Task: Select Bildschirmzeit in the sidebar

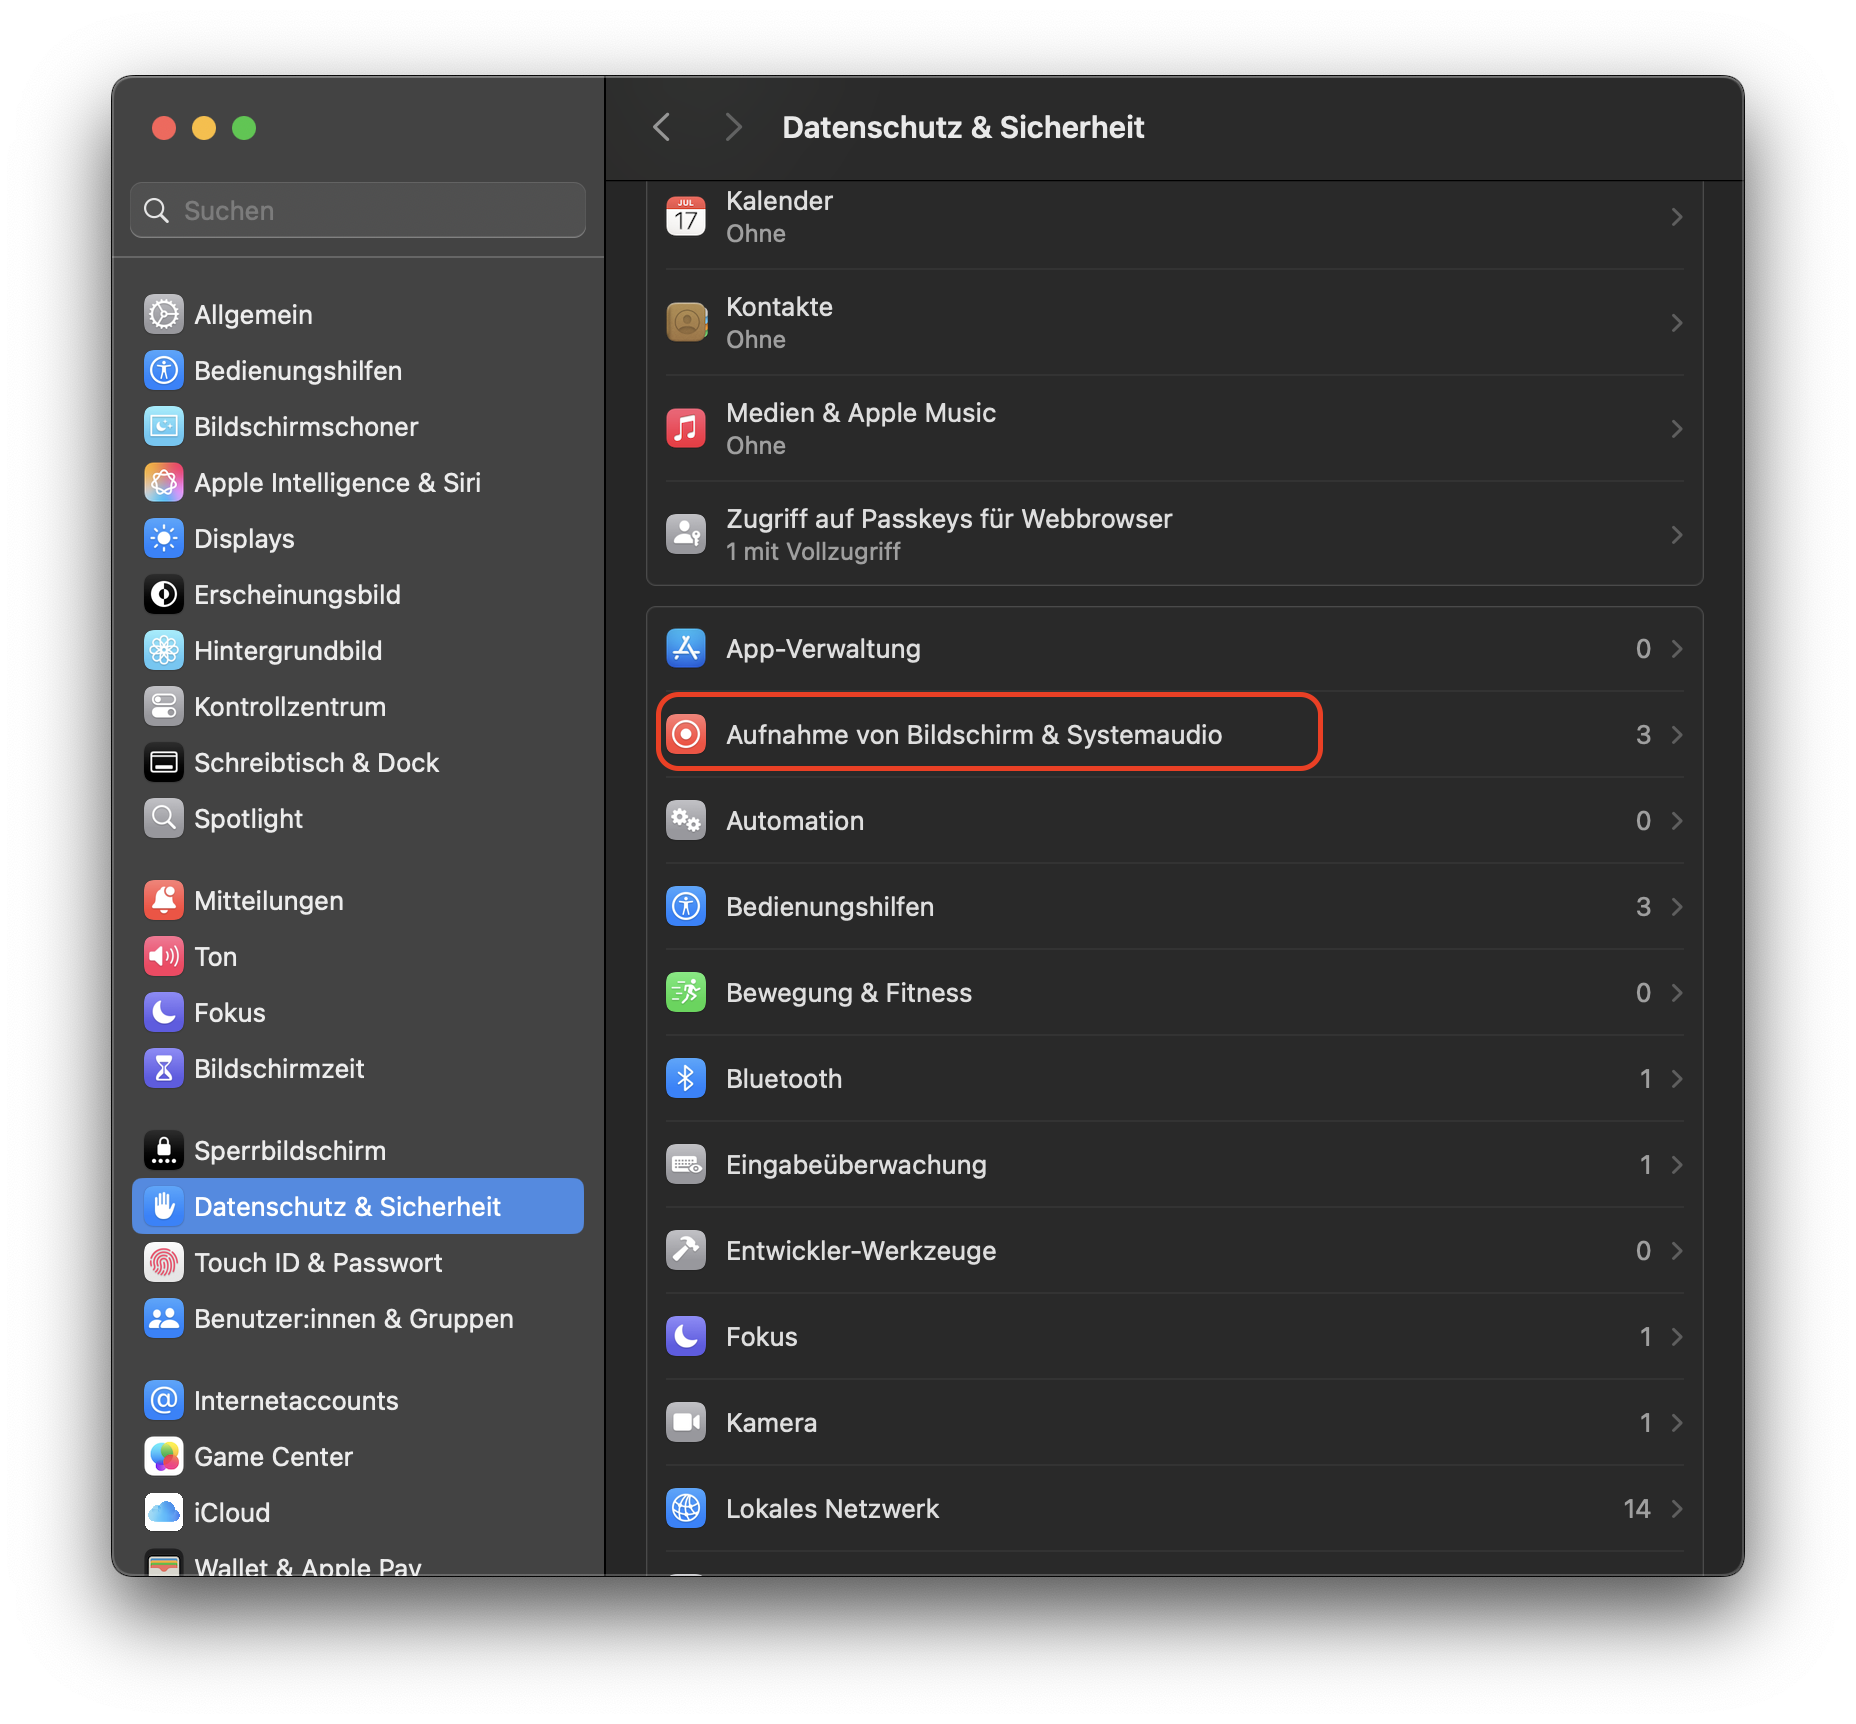Action: tap(163, 1068)
